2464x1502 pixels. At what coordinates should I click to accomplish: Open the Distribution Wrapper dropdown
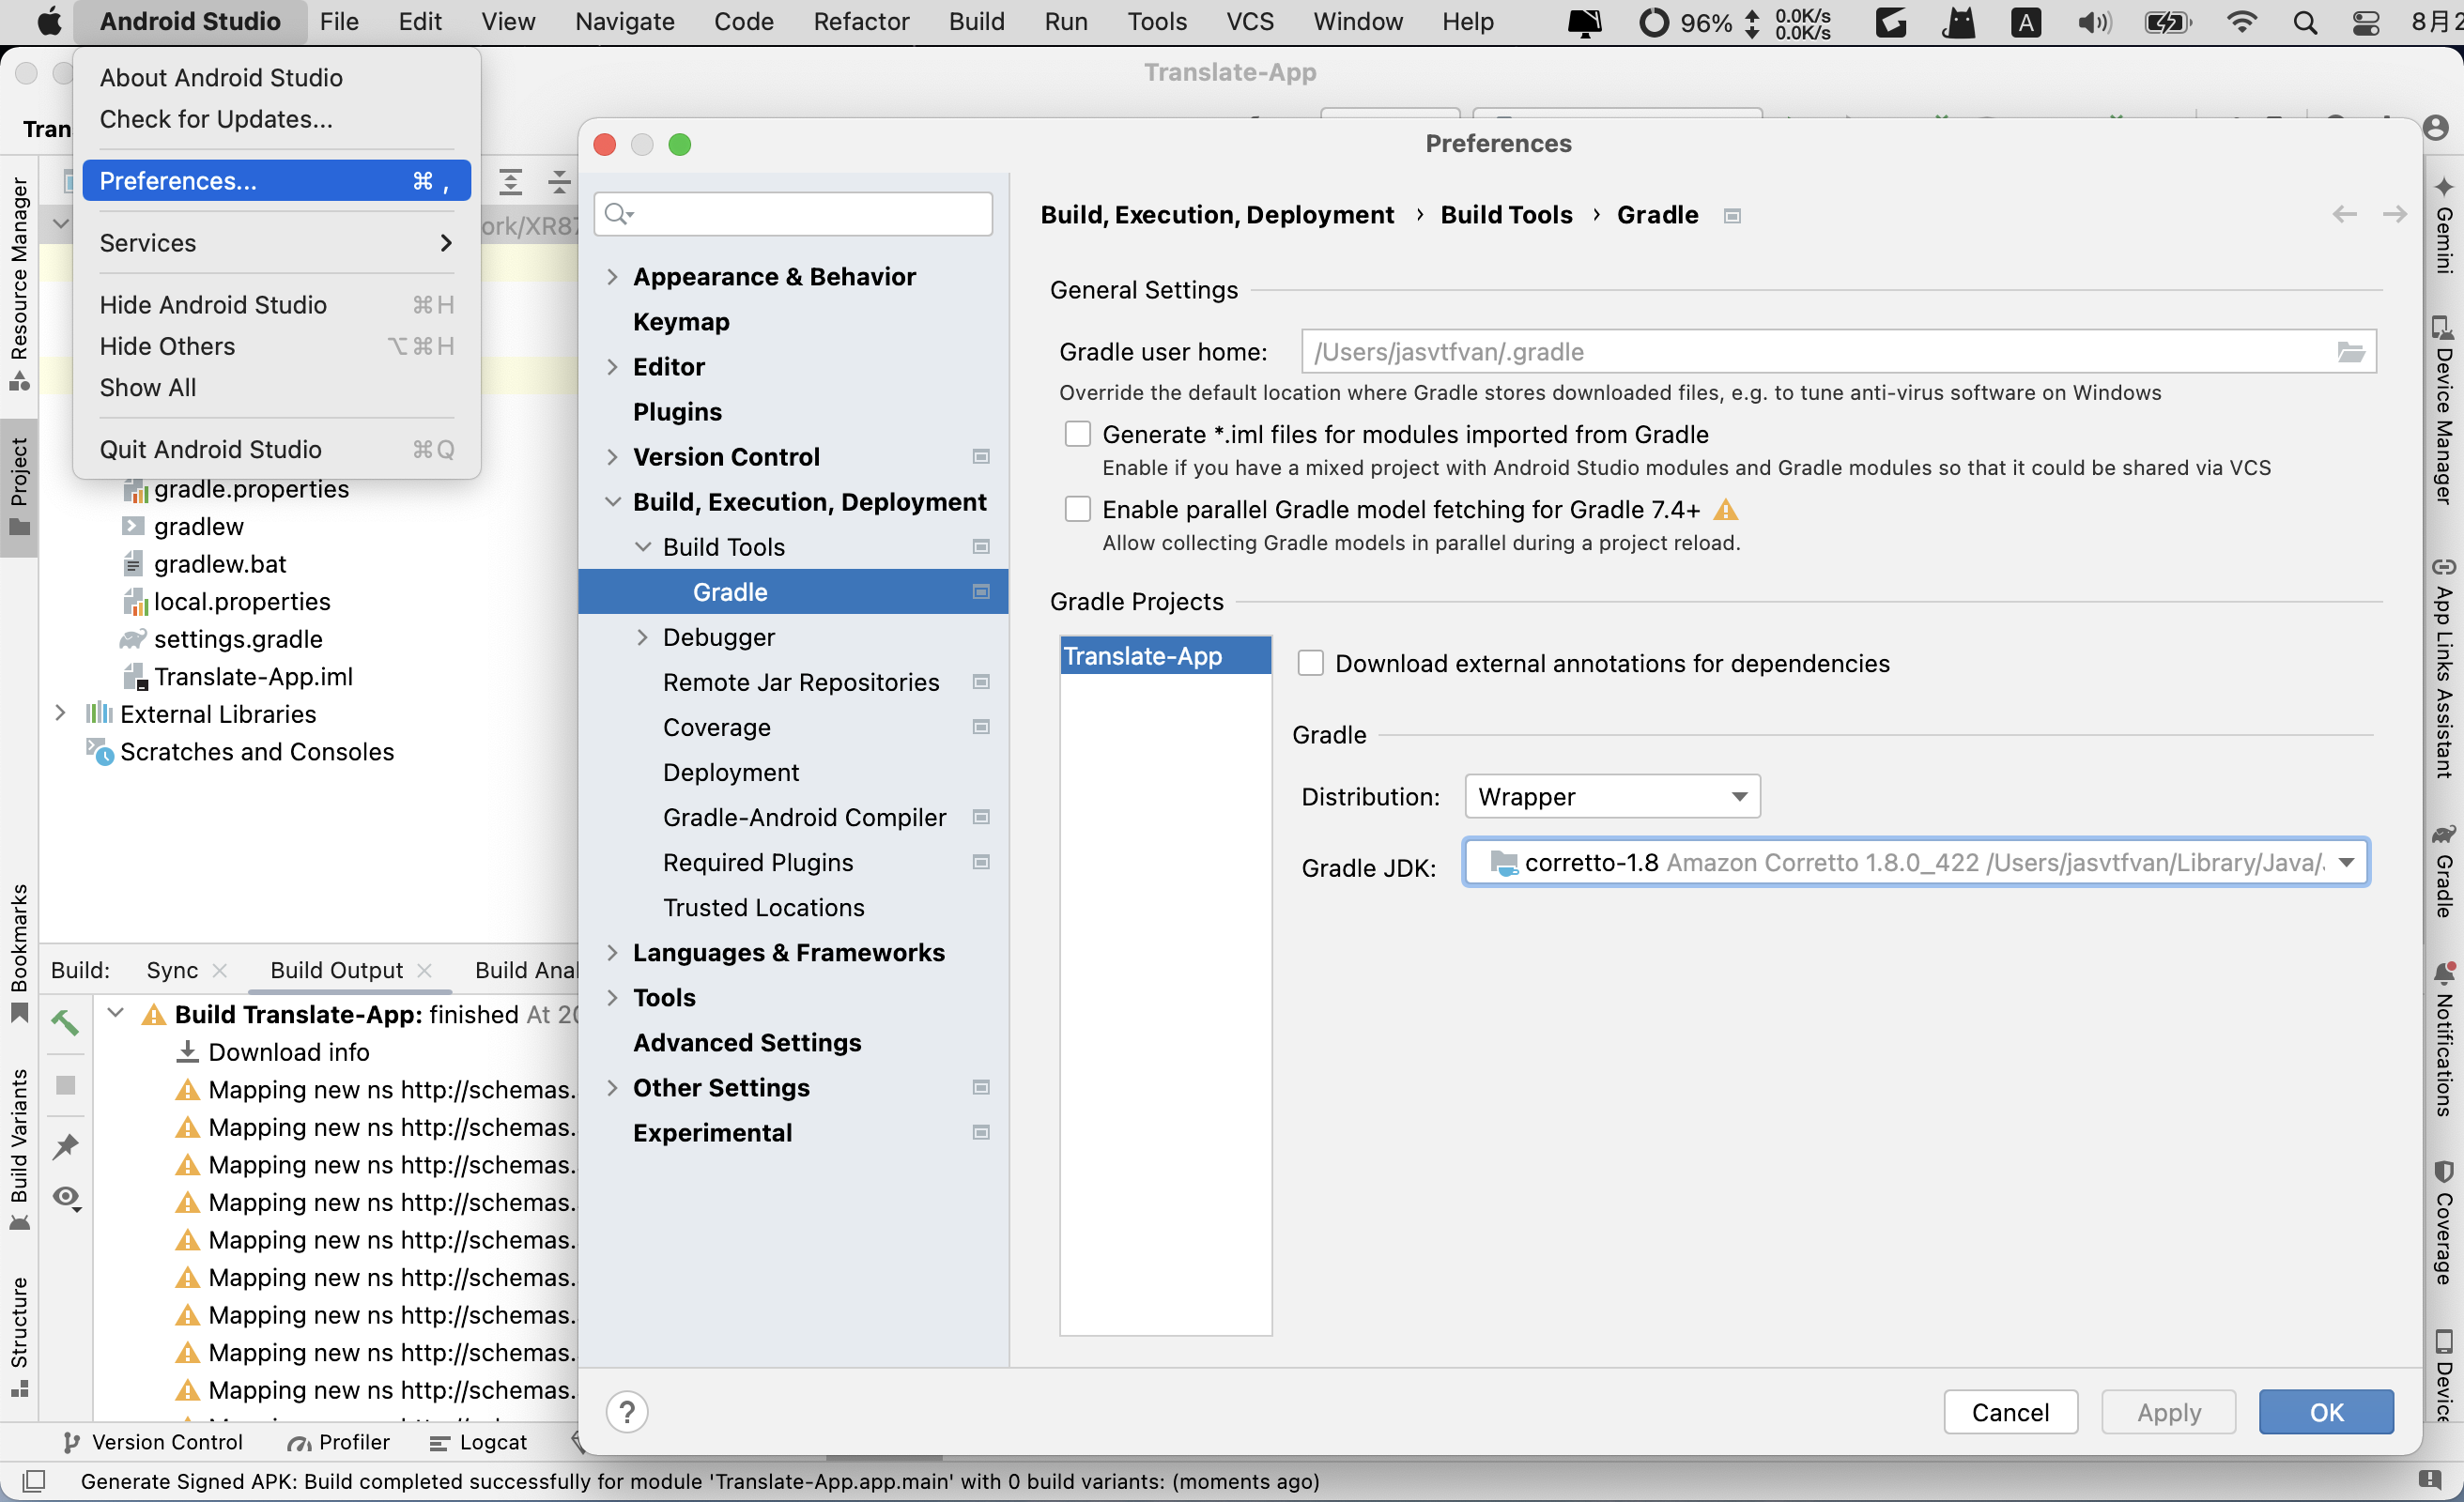coord(1612,796)
